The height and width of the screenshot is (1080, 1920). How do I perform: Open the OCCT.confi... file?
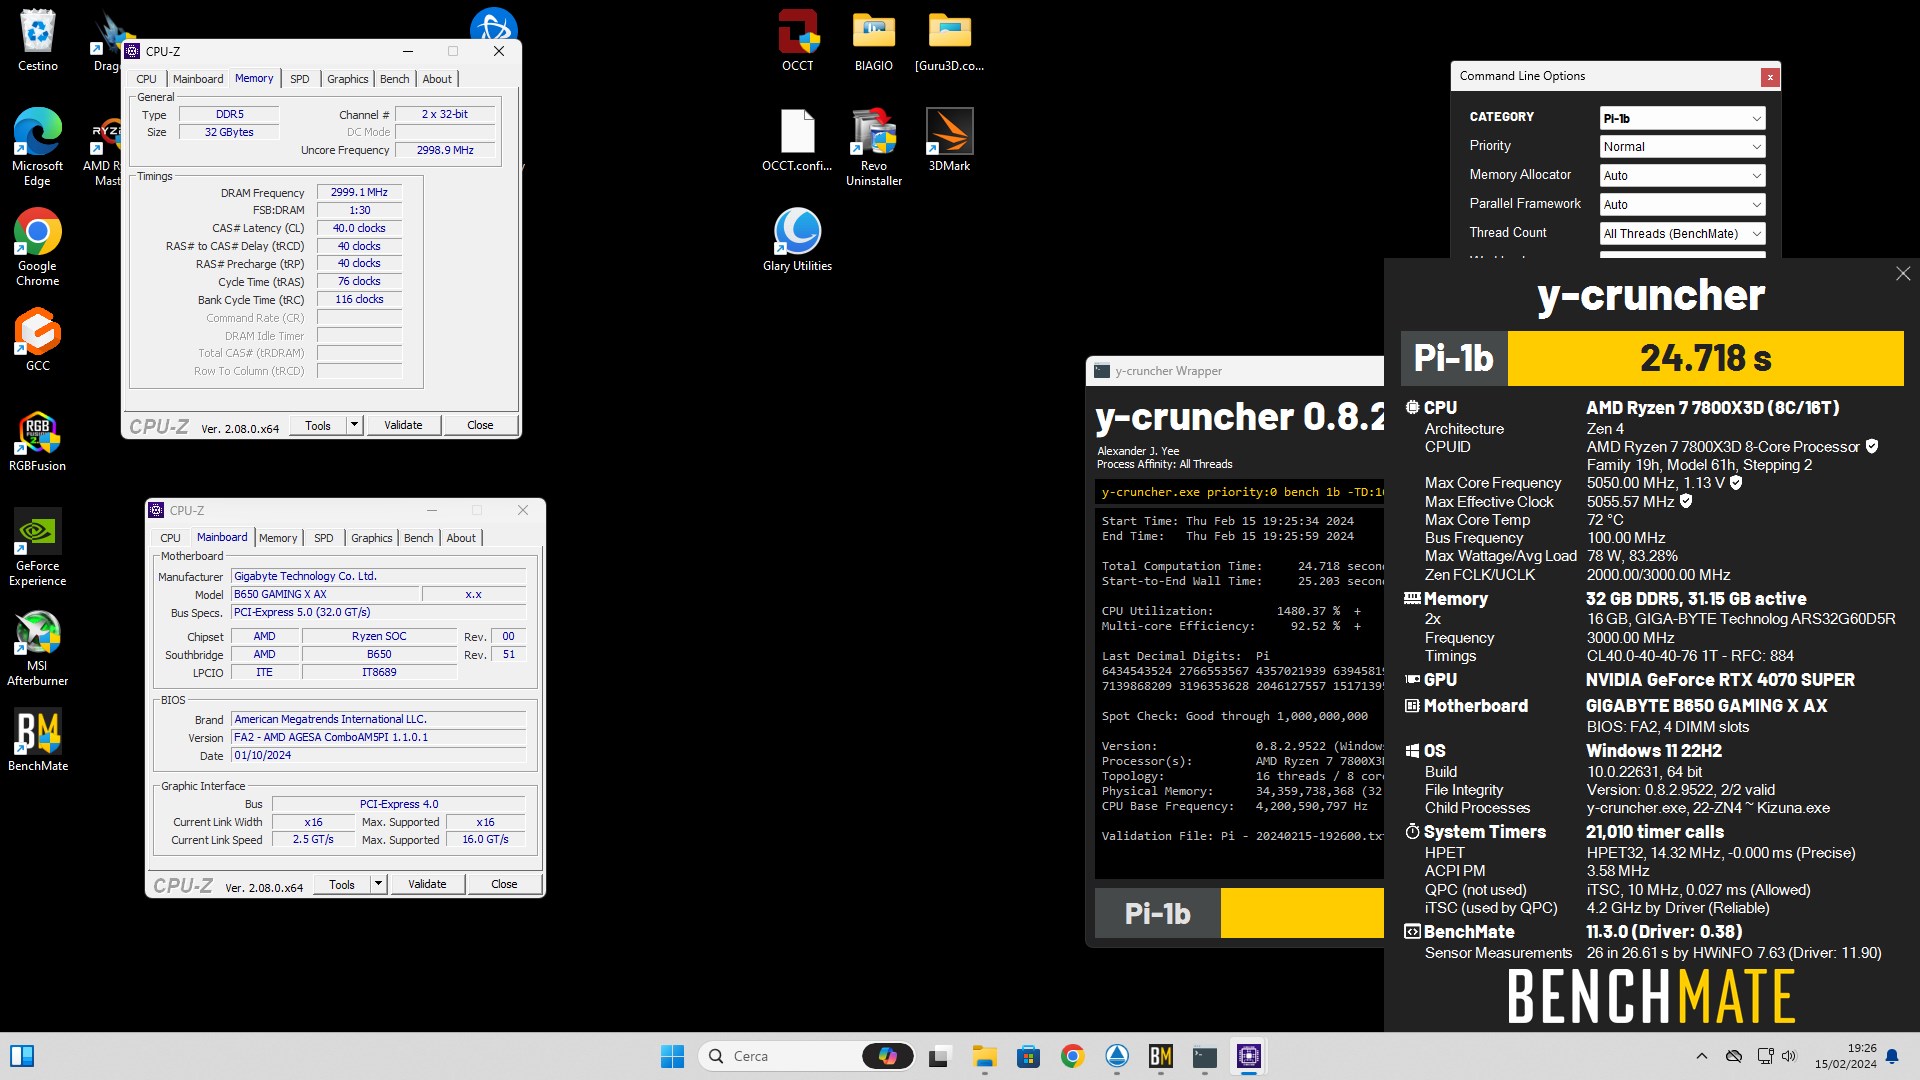797,140
